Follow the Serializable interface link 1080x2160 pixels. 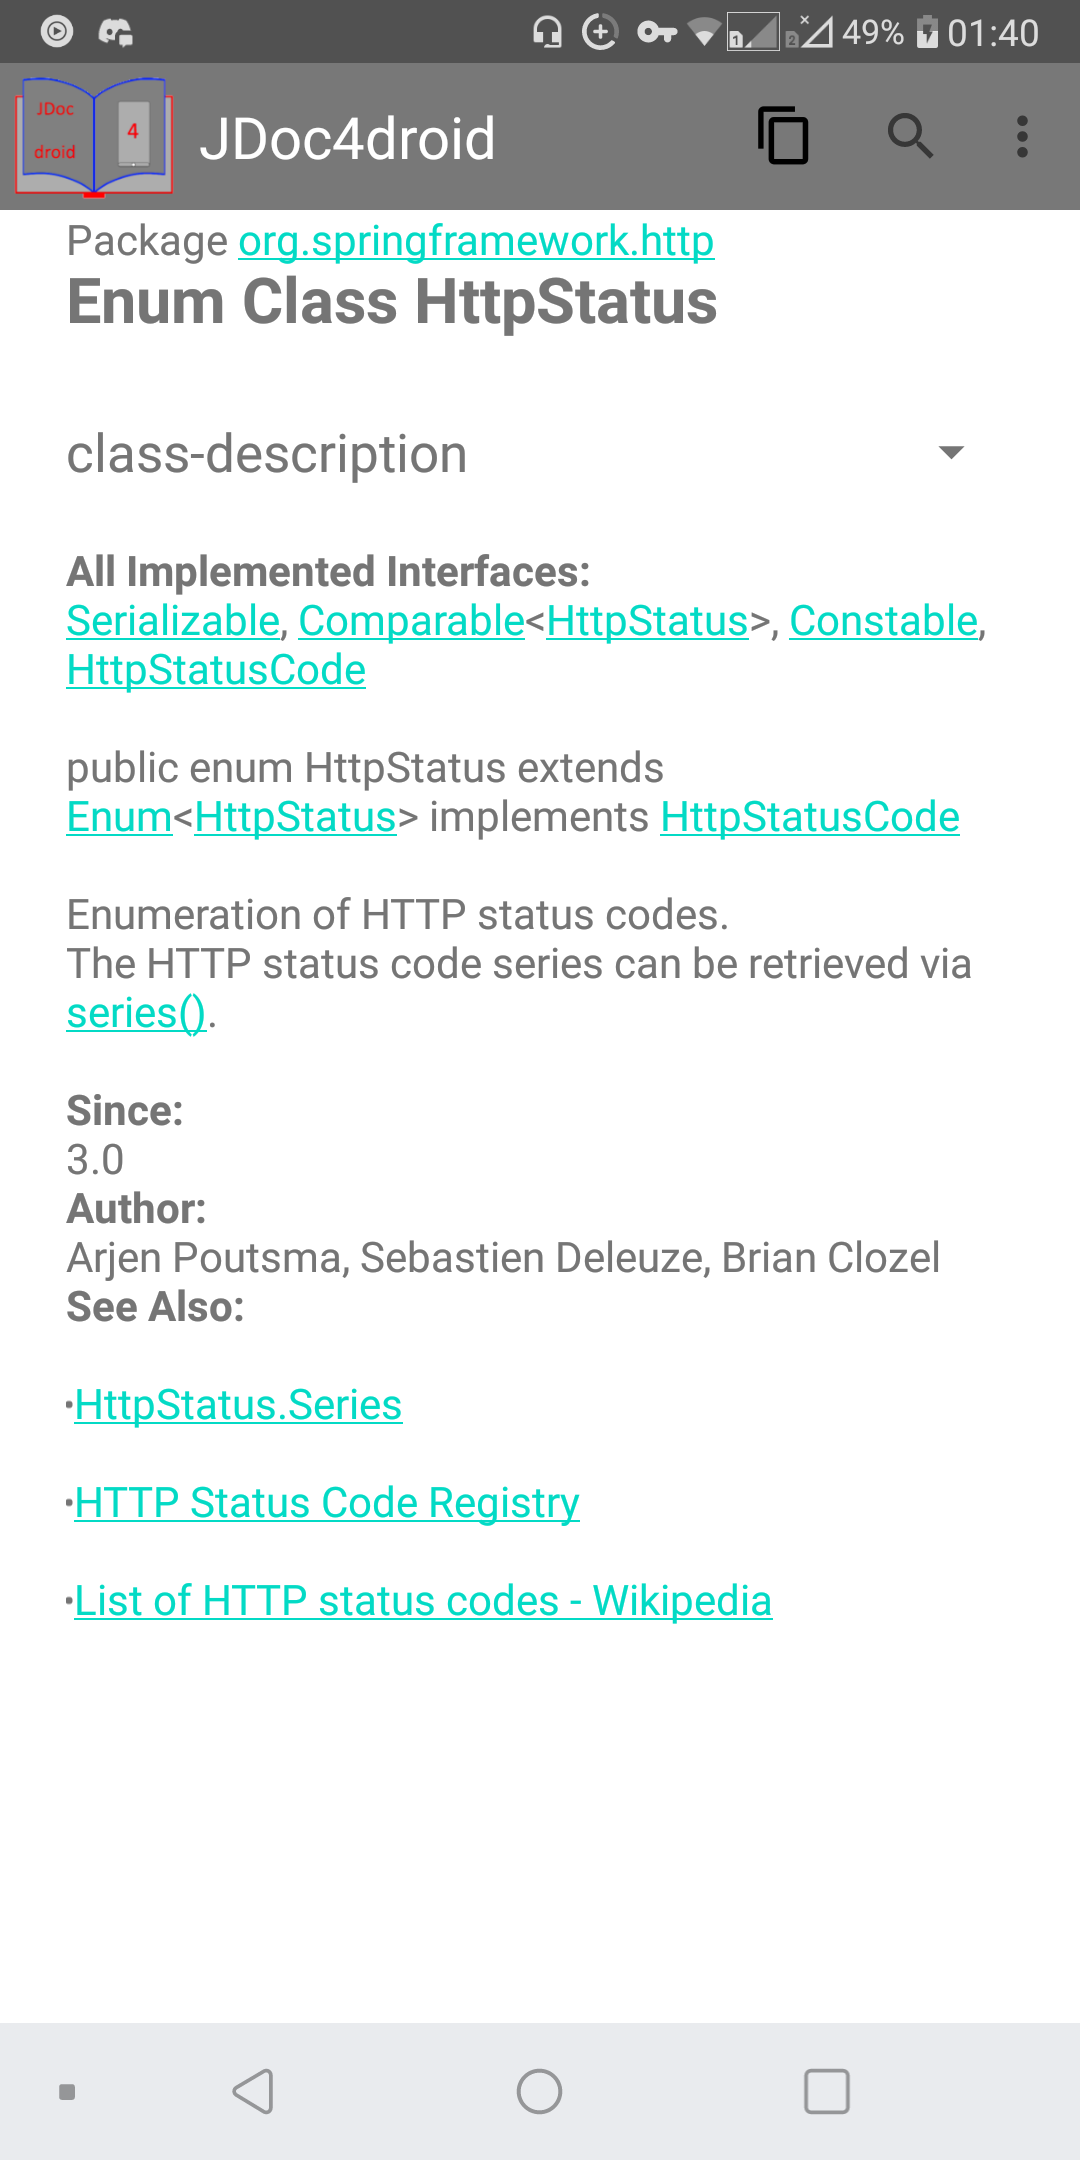(x=173, y=621)
